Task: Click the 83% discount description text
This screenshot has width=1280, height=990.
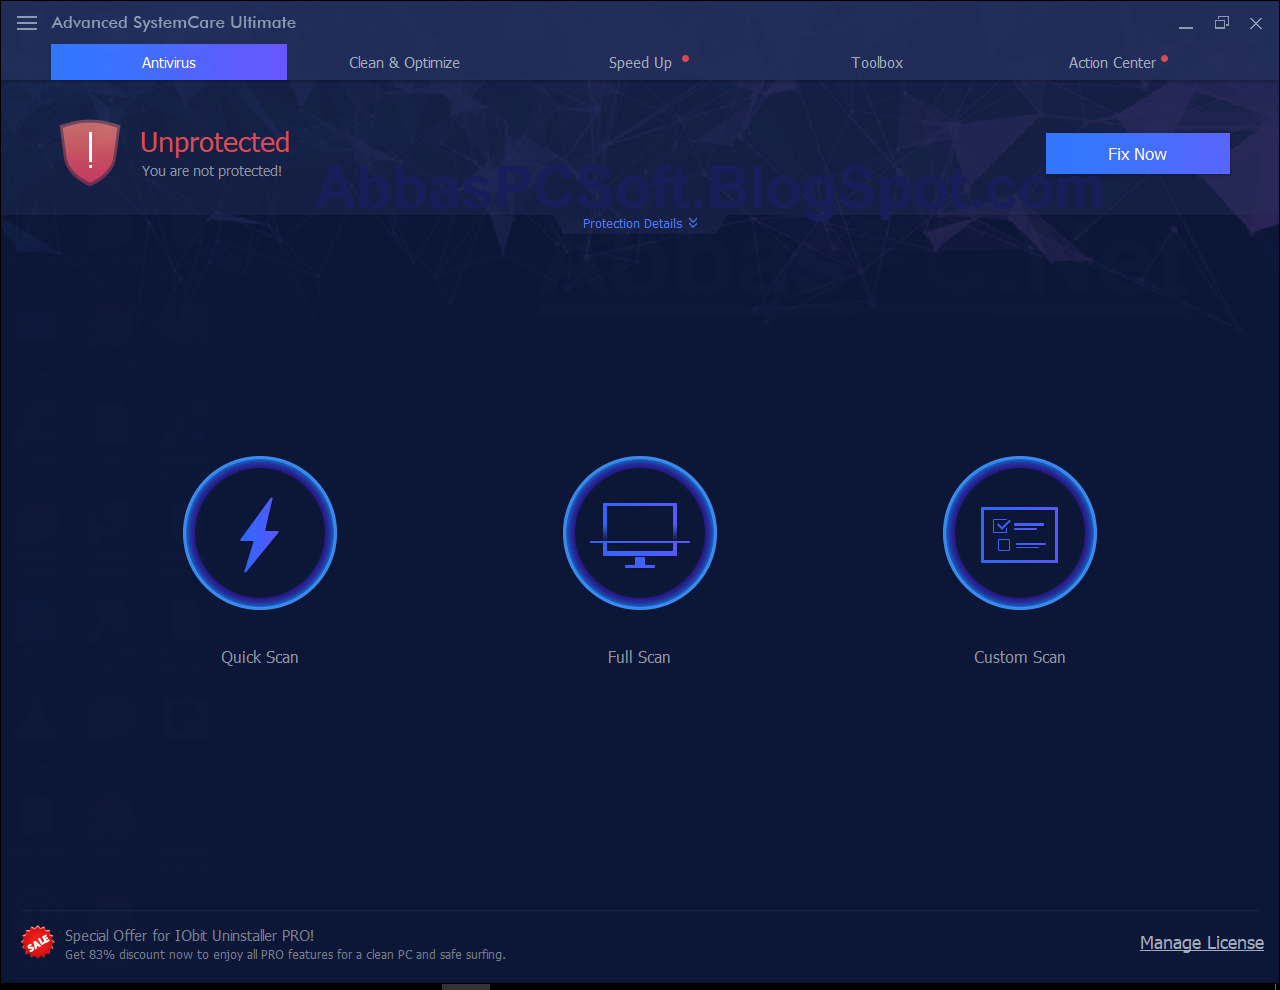Action: tap(285, 955)
